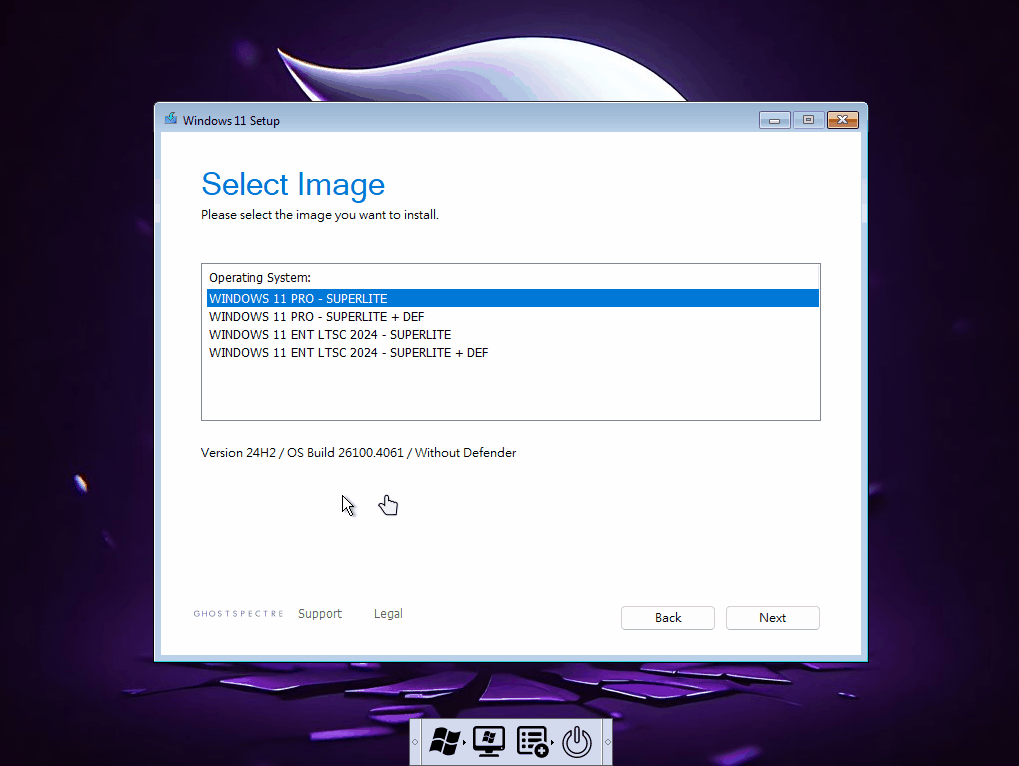
Task: Maximize the Windows 11 Setup window
Action: 808,120
